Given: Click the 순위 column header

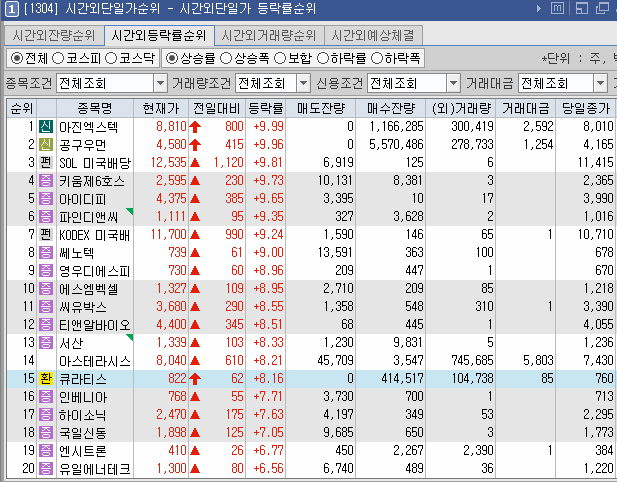Looking at the screenshot, I should pyautogui.click(x=22, y=108).
